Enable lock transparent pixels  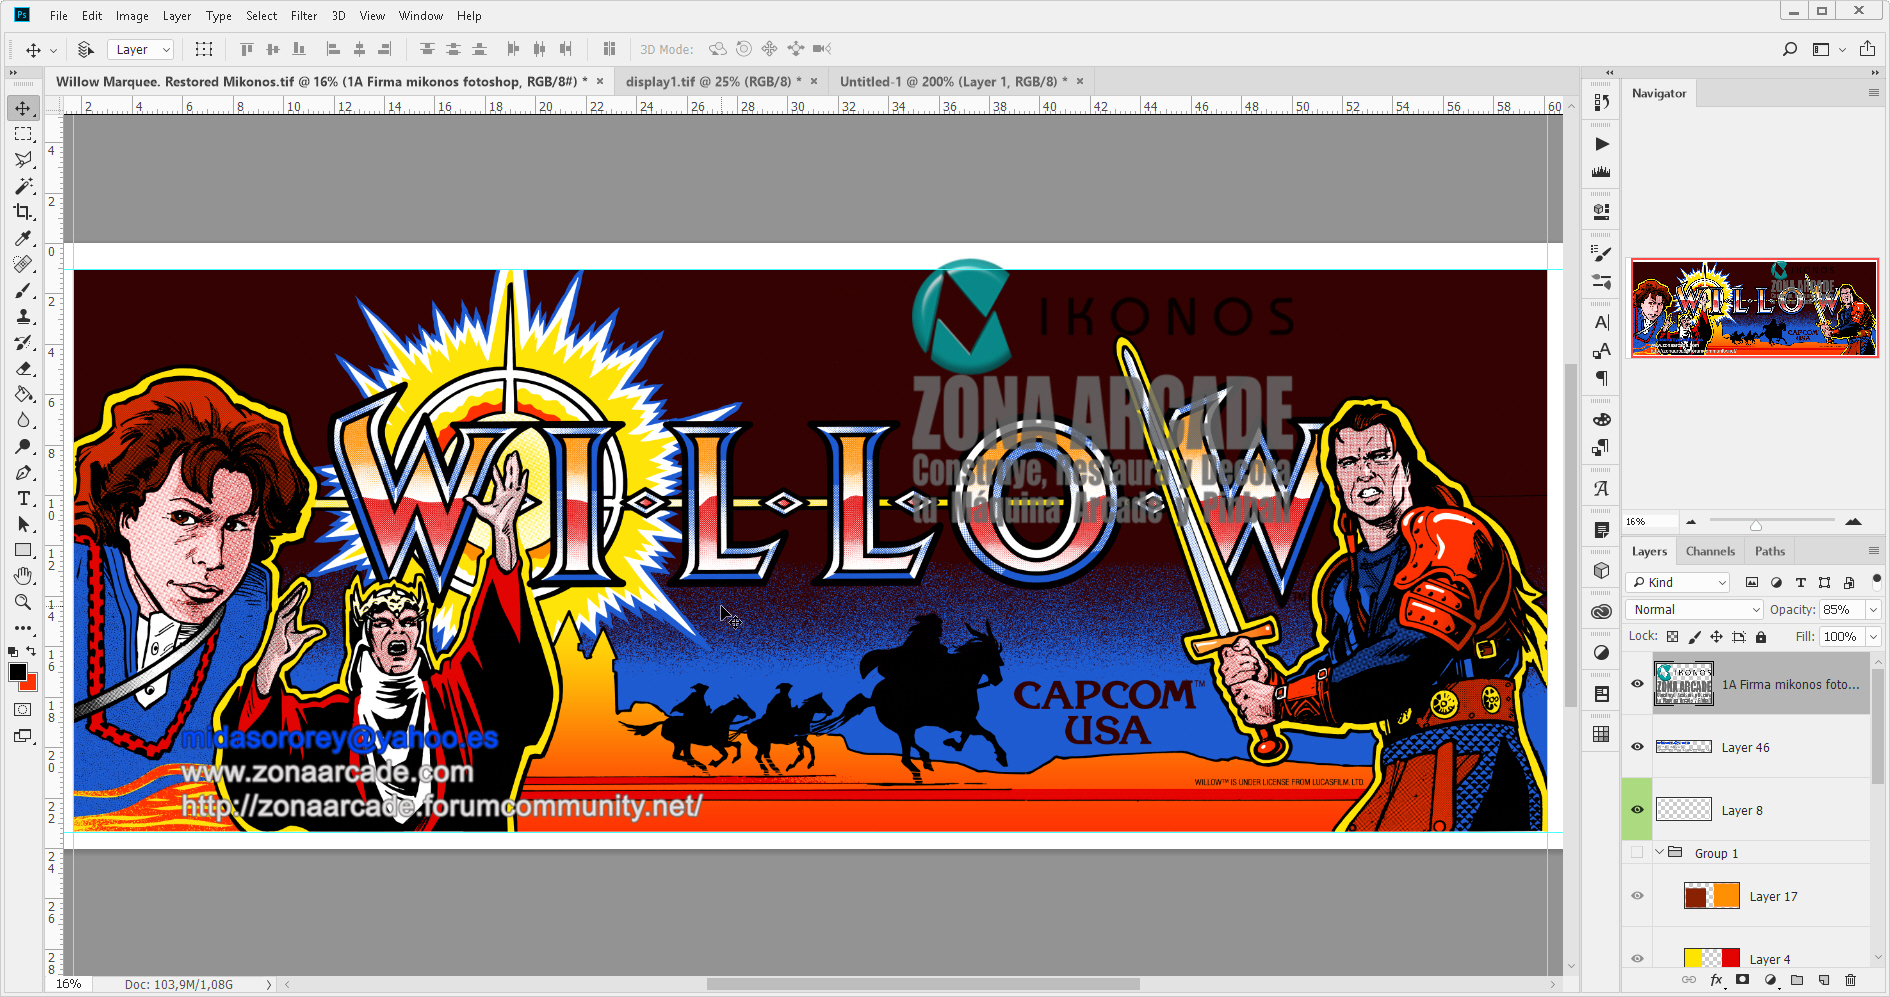click(x=1672, y=636)
